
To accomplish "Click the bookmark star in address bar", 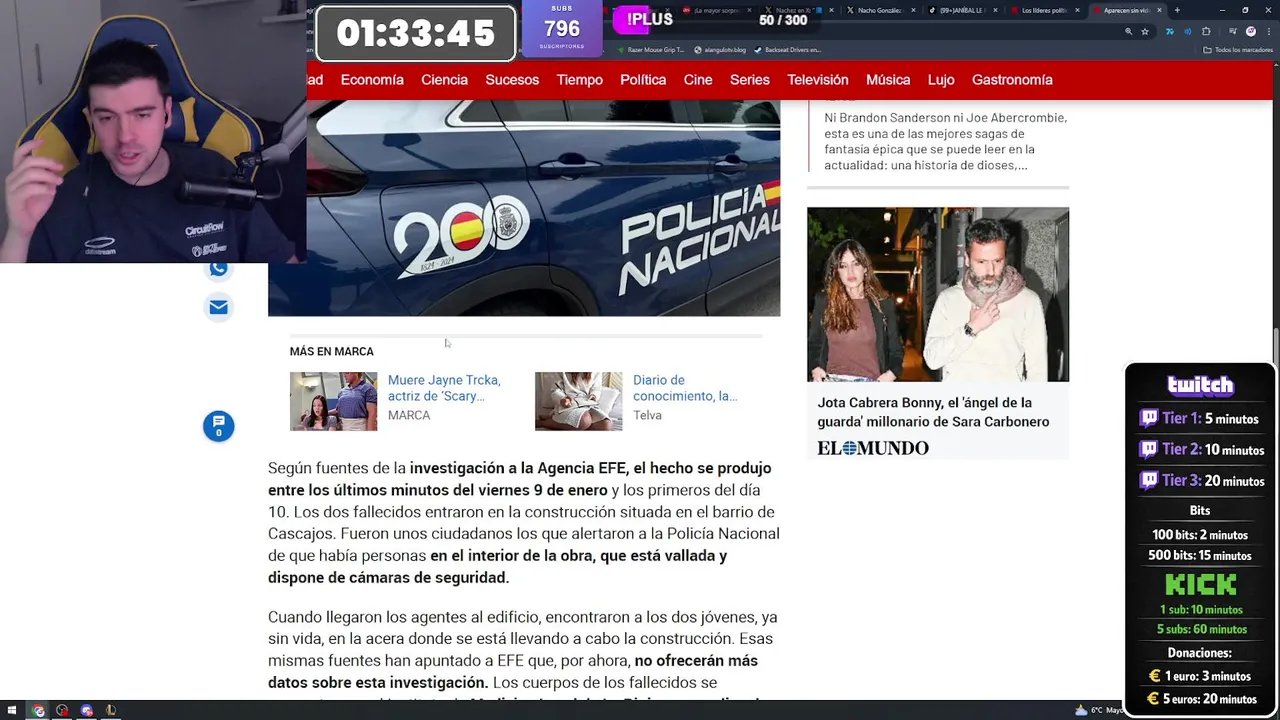I will click(1145, 31).
